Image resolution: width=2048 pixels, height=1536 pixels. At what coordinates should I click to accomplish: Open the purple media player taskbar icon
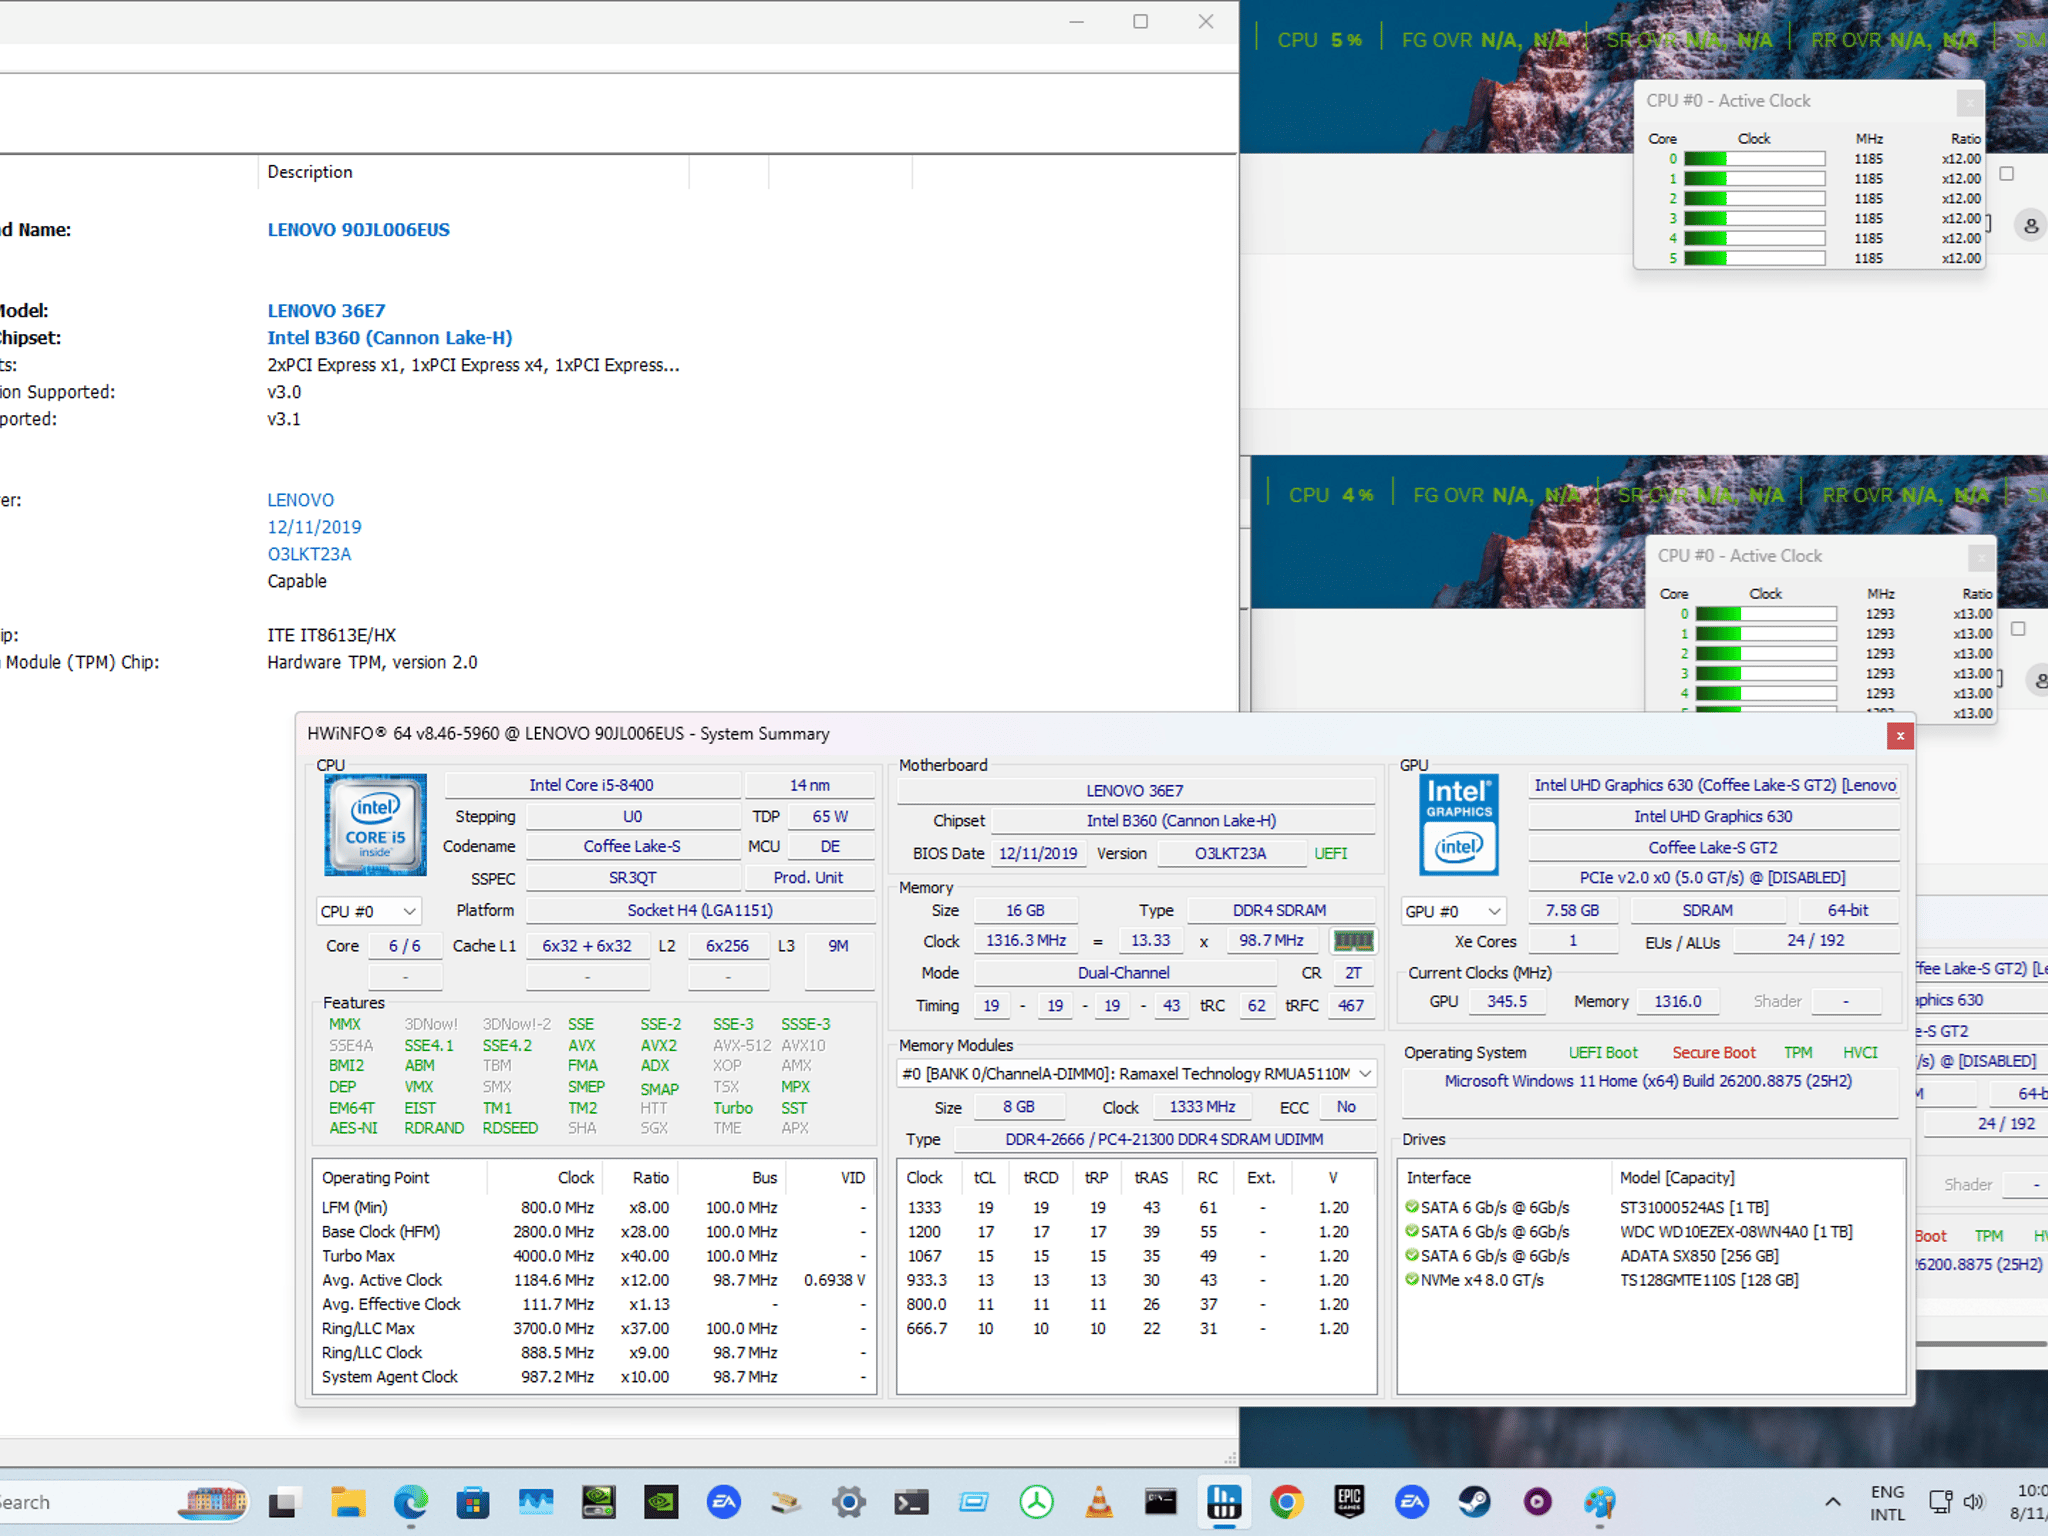coord(1537,1502)
